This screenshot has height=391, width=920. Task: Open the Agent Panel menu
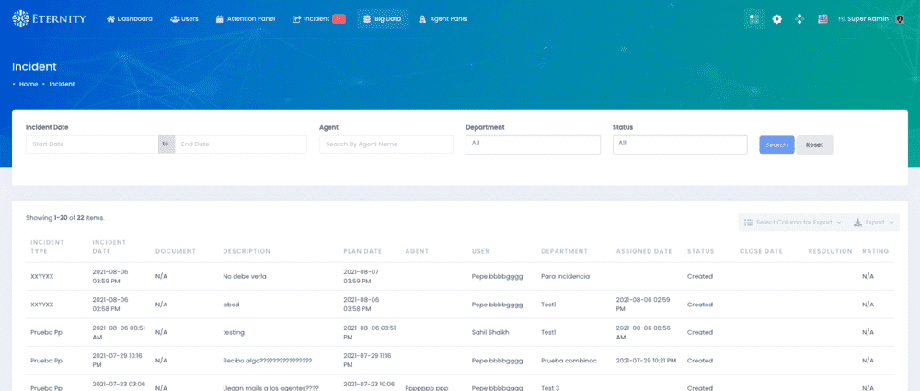click(443, 19)
